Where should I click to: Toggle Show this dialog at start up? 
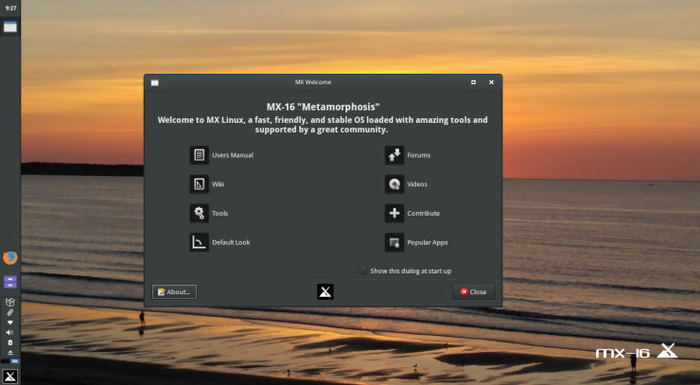tap(405, 271)
